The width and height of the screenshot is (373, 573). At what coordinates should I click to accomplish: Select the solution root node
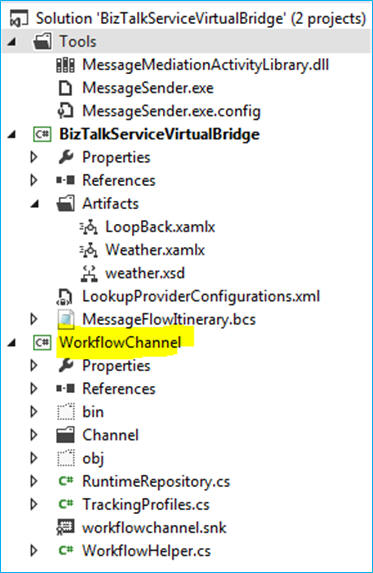(x=201, y=19)
